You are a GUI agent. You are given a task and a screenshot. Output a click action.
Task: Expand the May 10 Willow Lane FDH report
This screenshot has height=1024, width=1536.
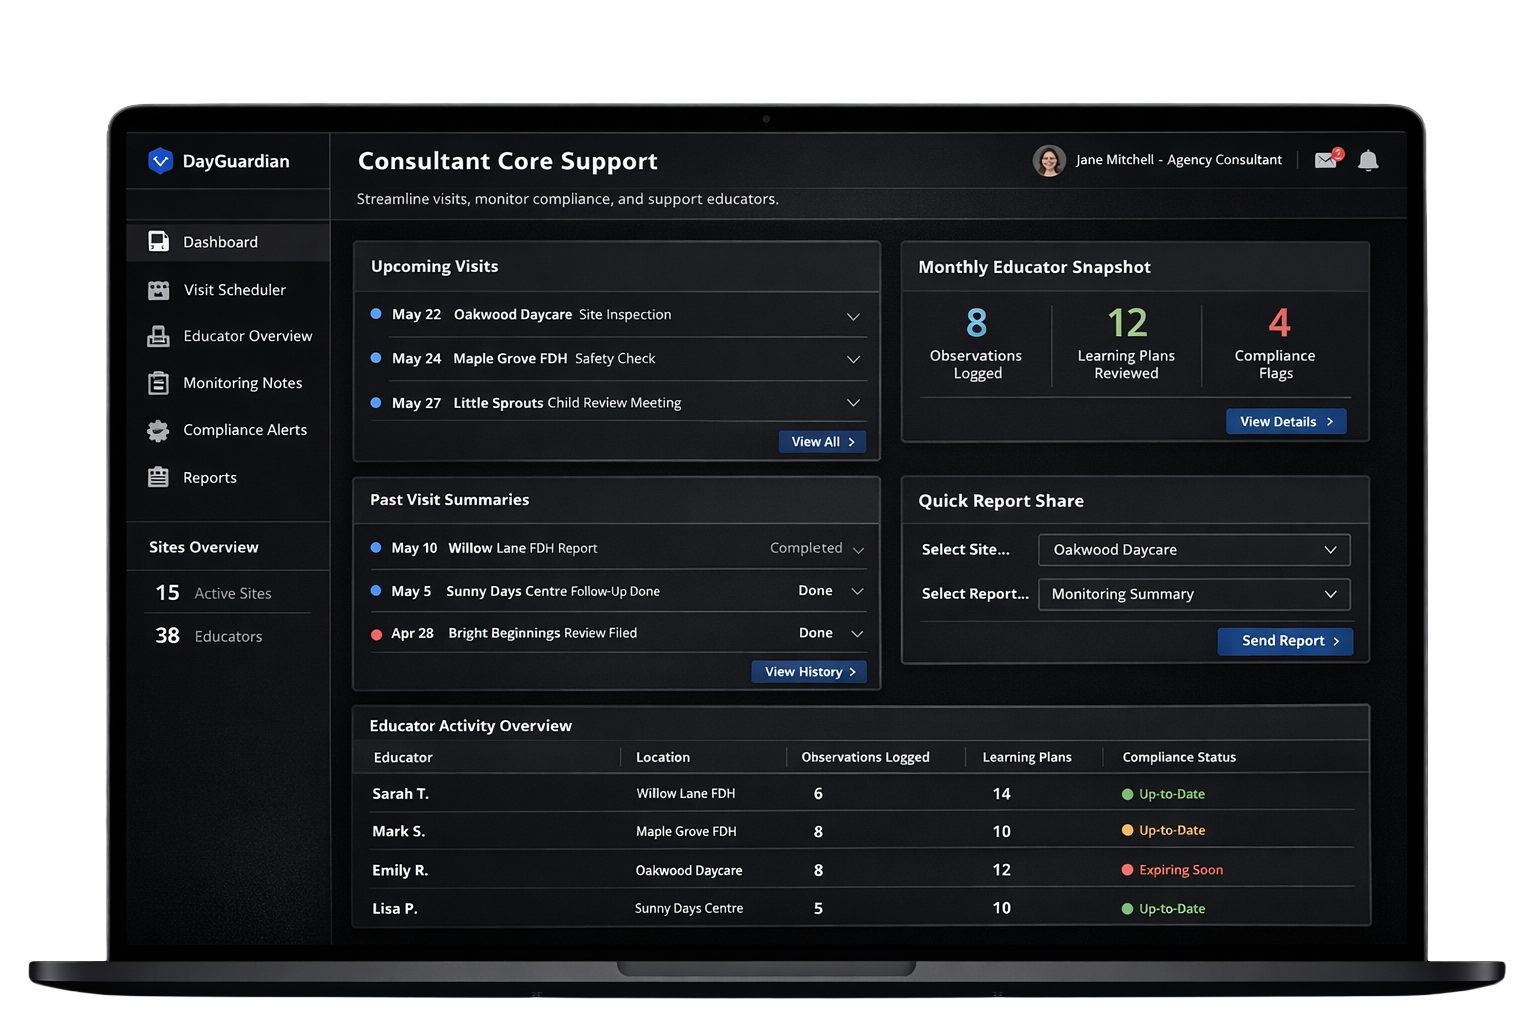tap(858, 548)
